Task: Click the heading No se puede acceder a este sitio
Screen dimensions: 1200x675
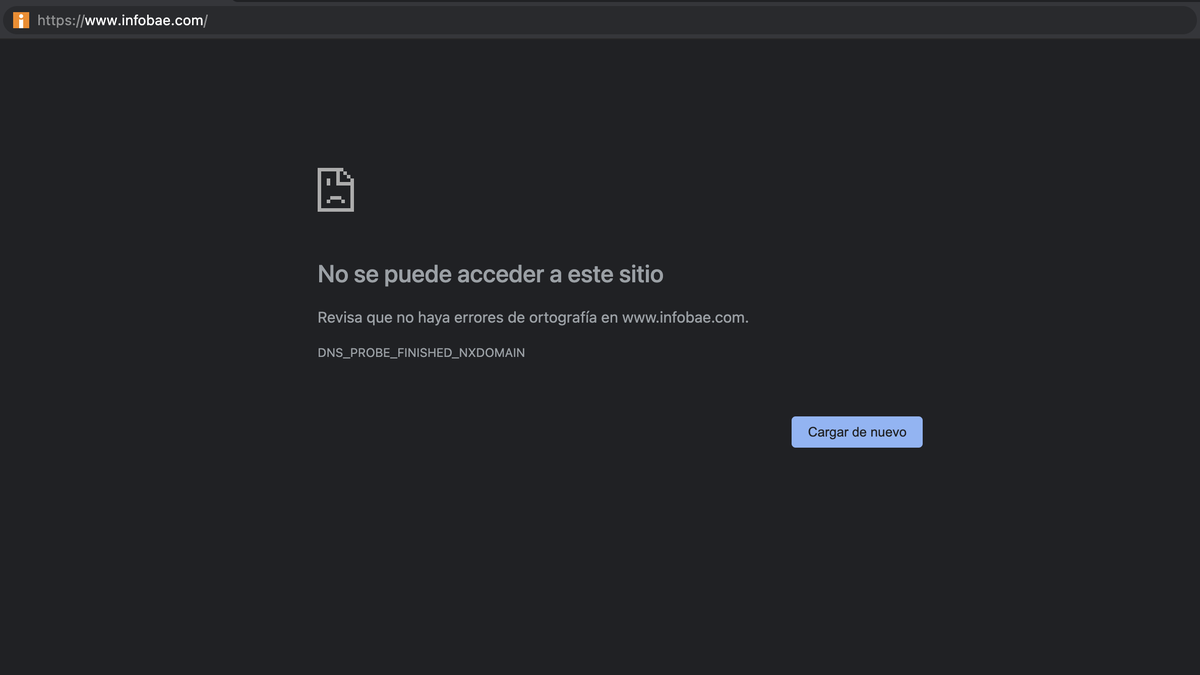Action: pyautogui.click(x=490, y=273)
